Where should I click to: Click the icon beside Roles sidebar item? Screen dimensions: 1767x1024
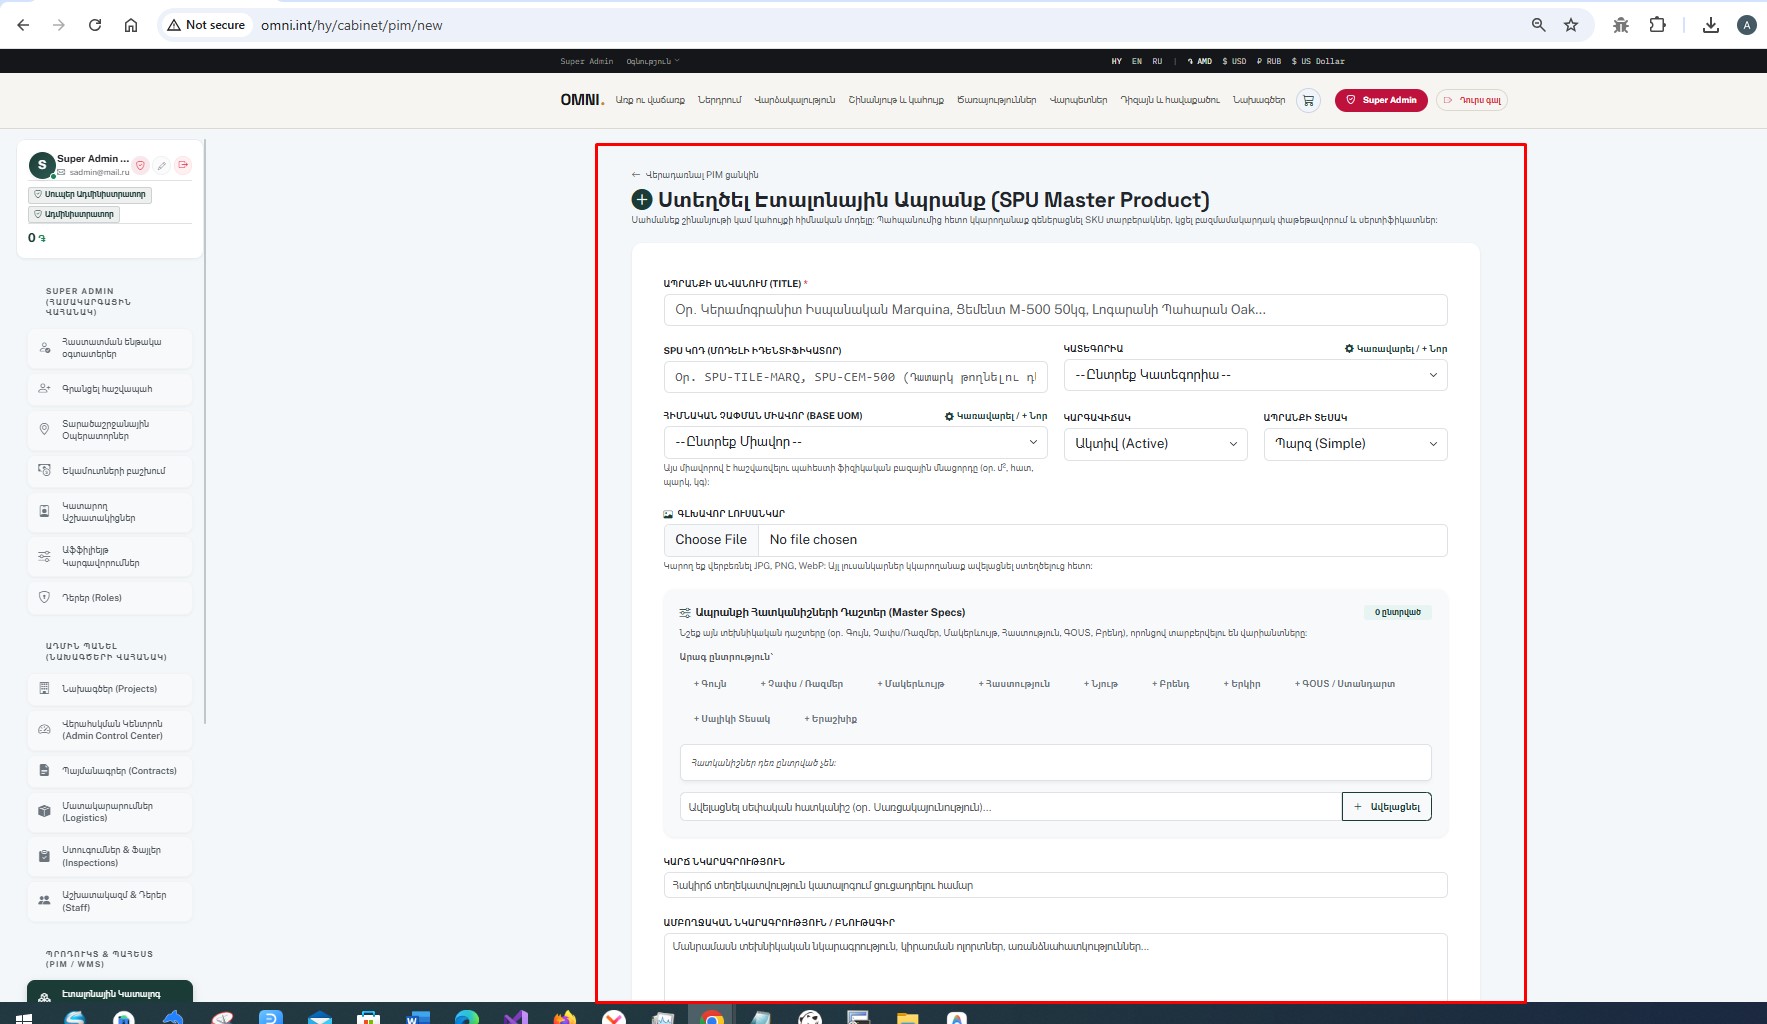tap(44, 597)
